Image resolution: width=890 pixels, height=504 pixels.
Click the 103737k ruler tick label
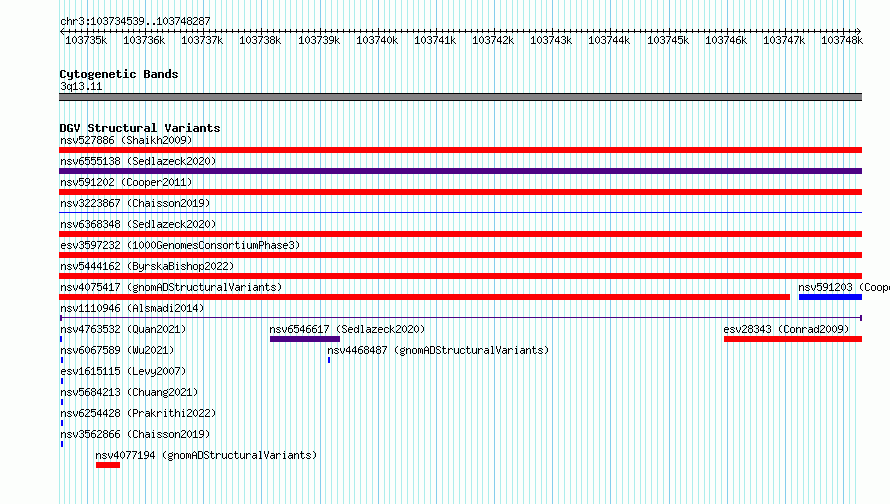click(x=202, y=40)
